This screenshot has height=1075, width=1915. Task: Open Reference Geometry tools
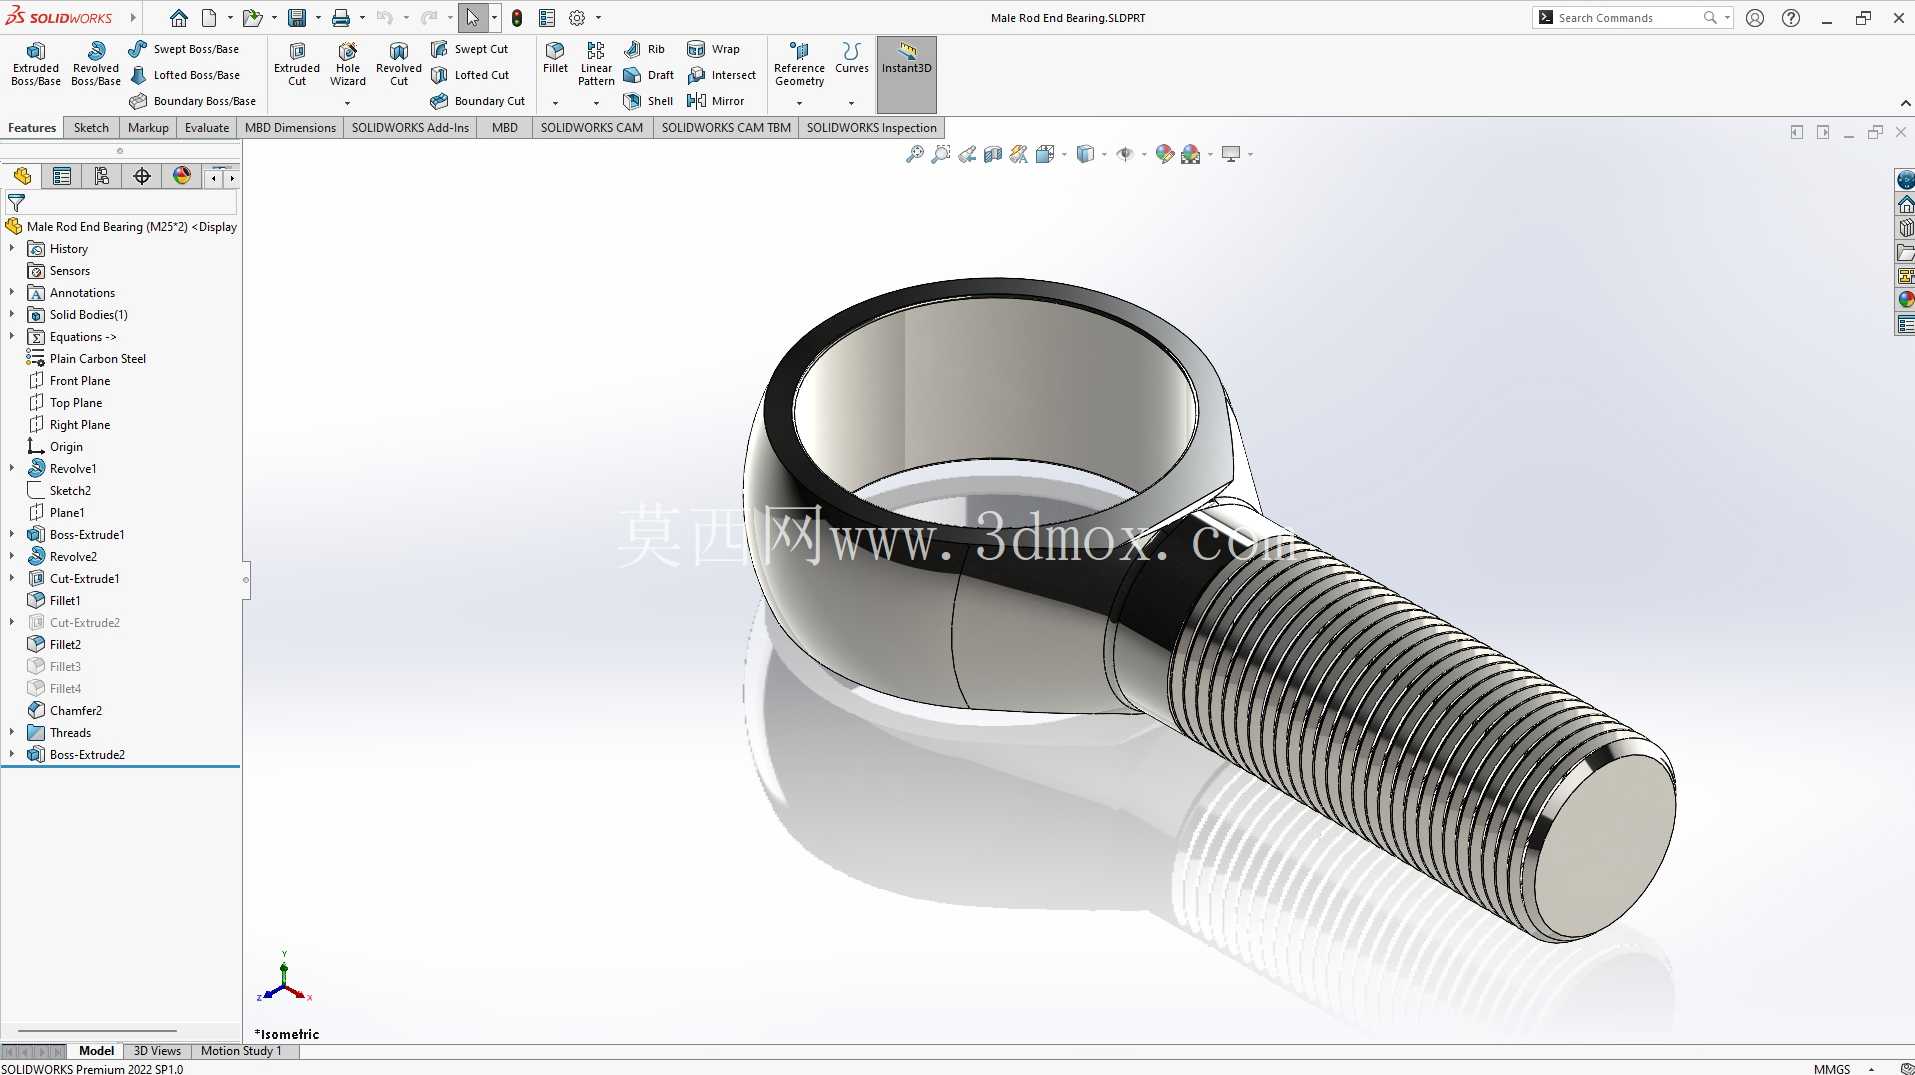[799, 64]
